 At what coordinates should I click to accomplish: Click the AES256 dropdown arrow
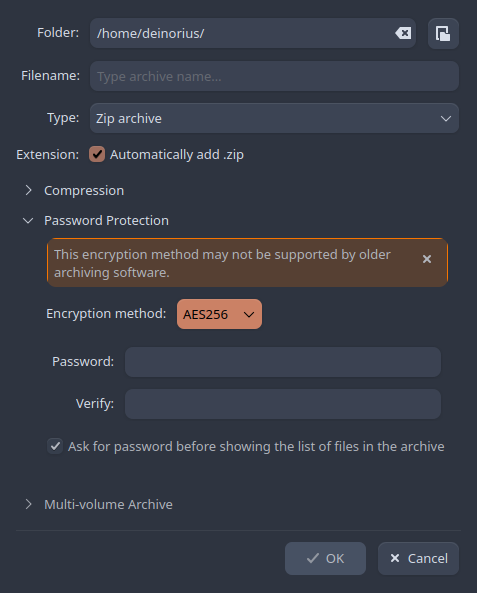(x=249, y=314)
